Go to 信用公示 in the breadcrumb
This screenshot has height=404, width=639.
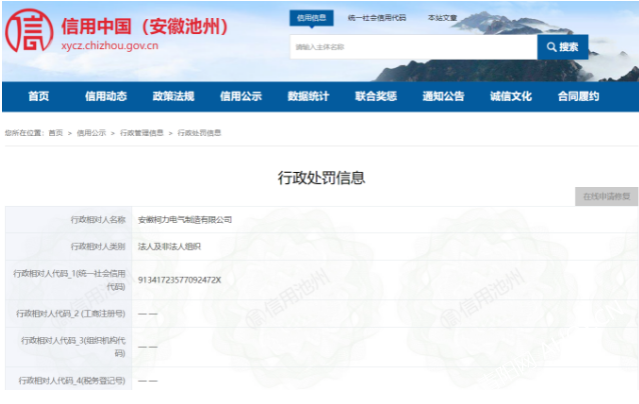[91, 132]
